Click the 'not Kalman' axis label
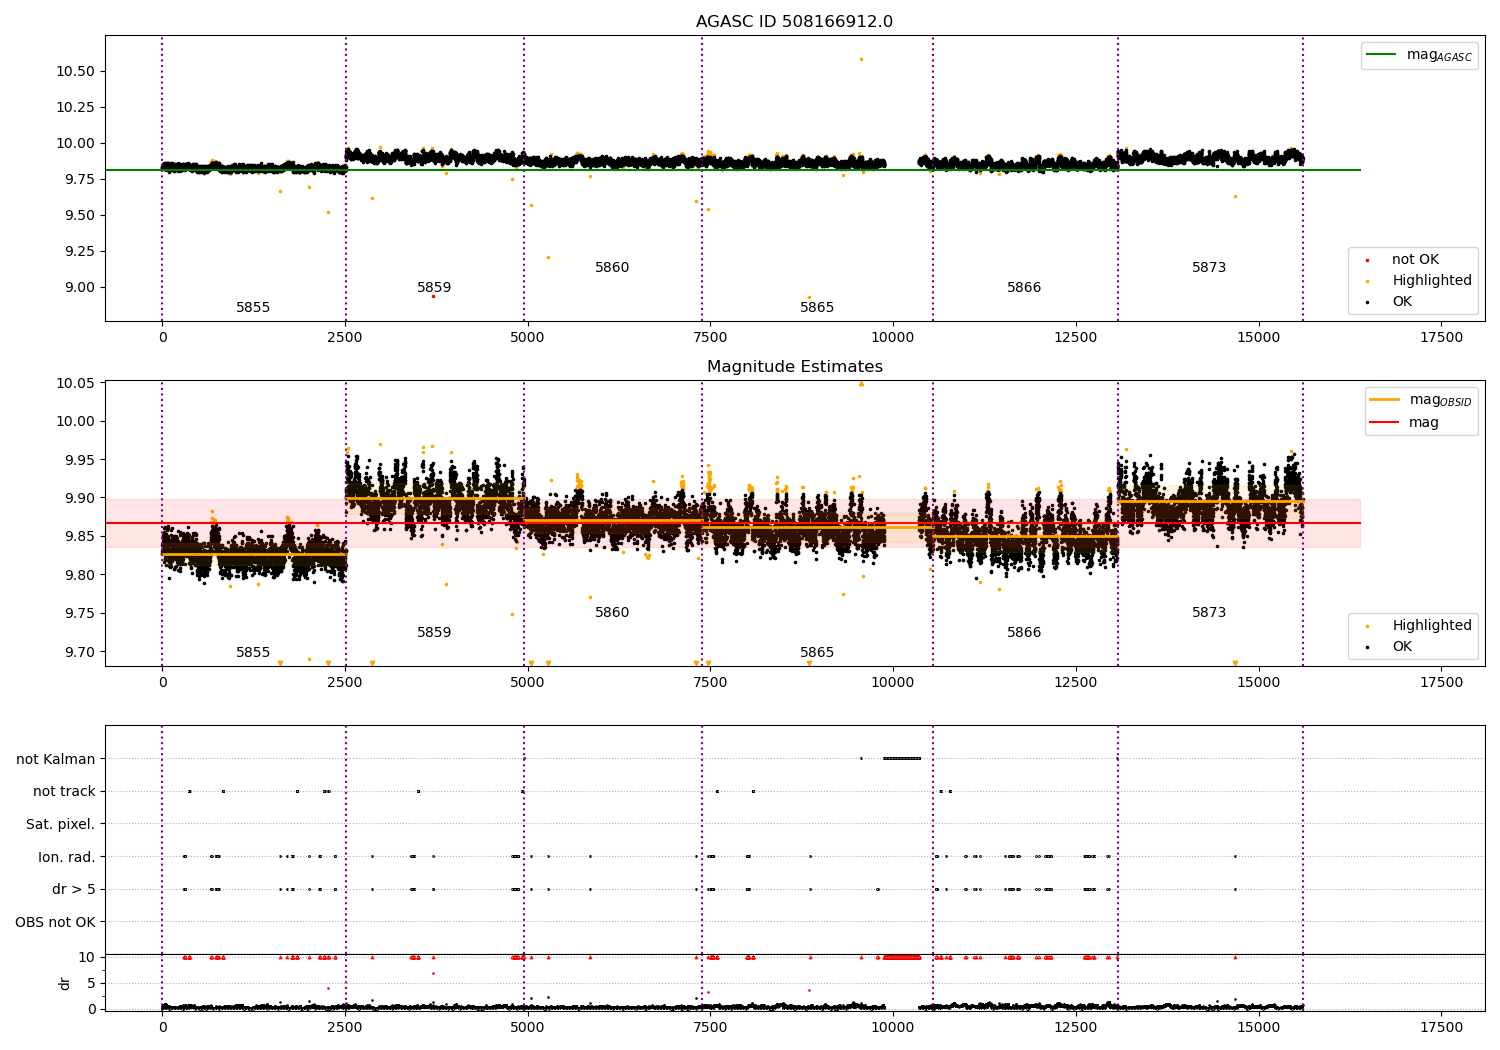Image resolution: width=1500 pixels, height=1050 pixels. [x=56, y=759]
